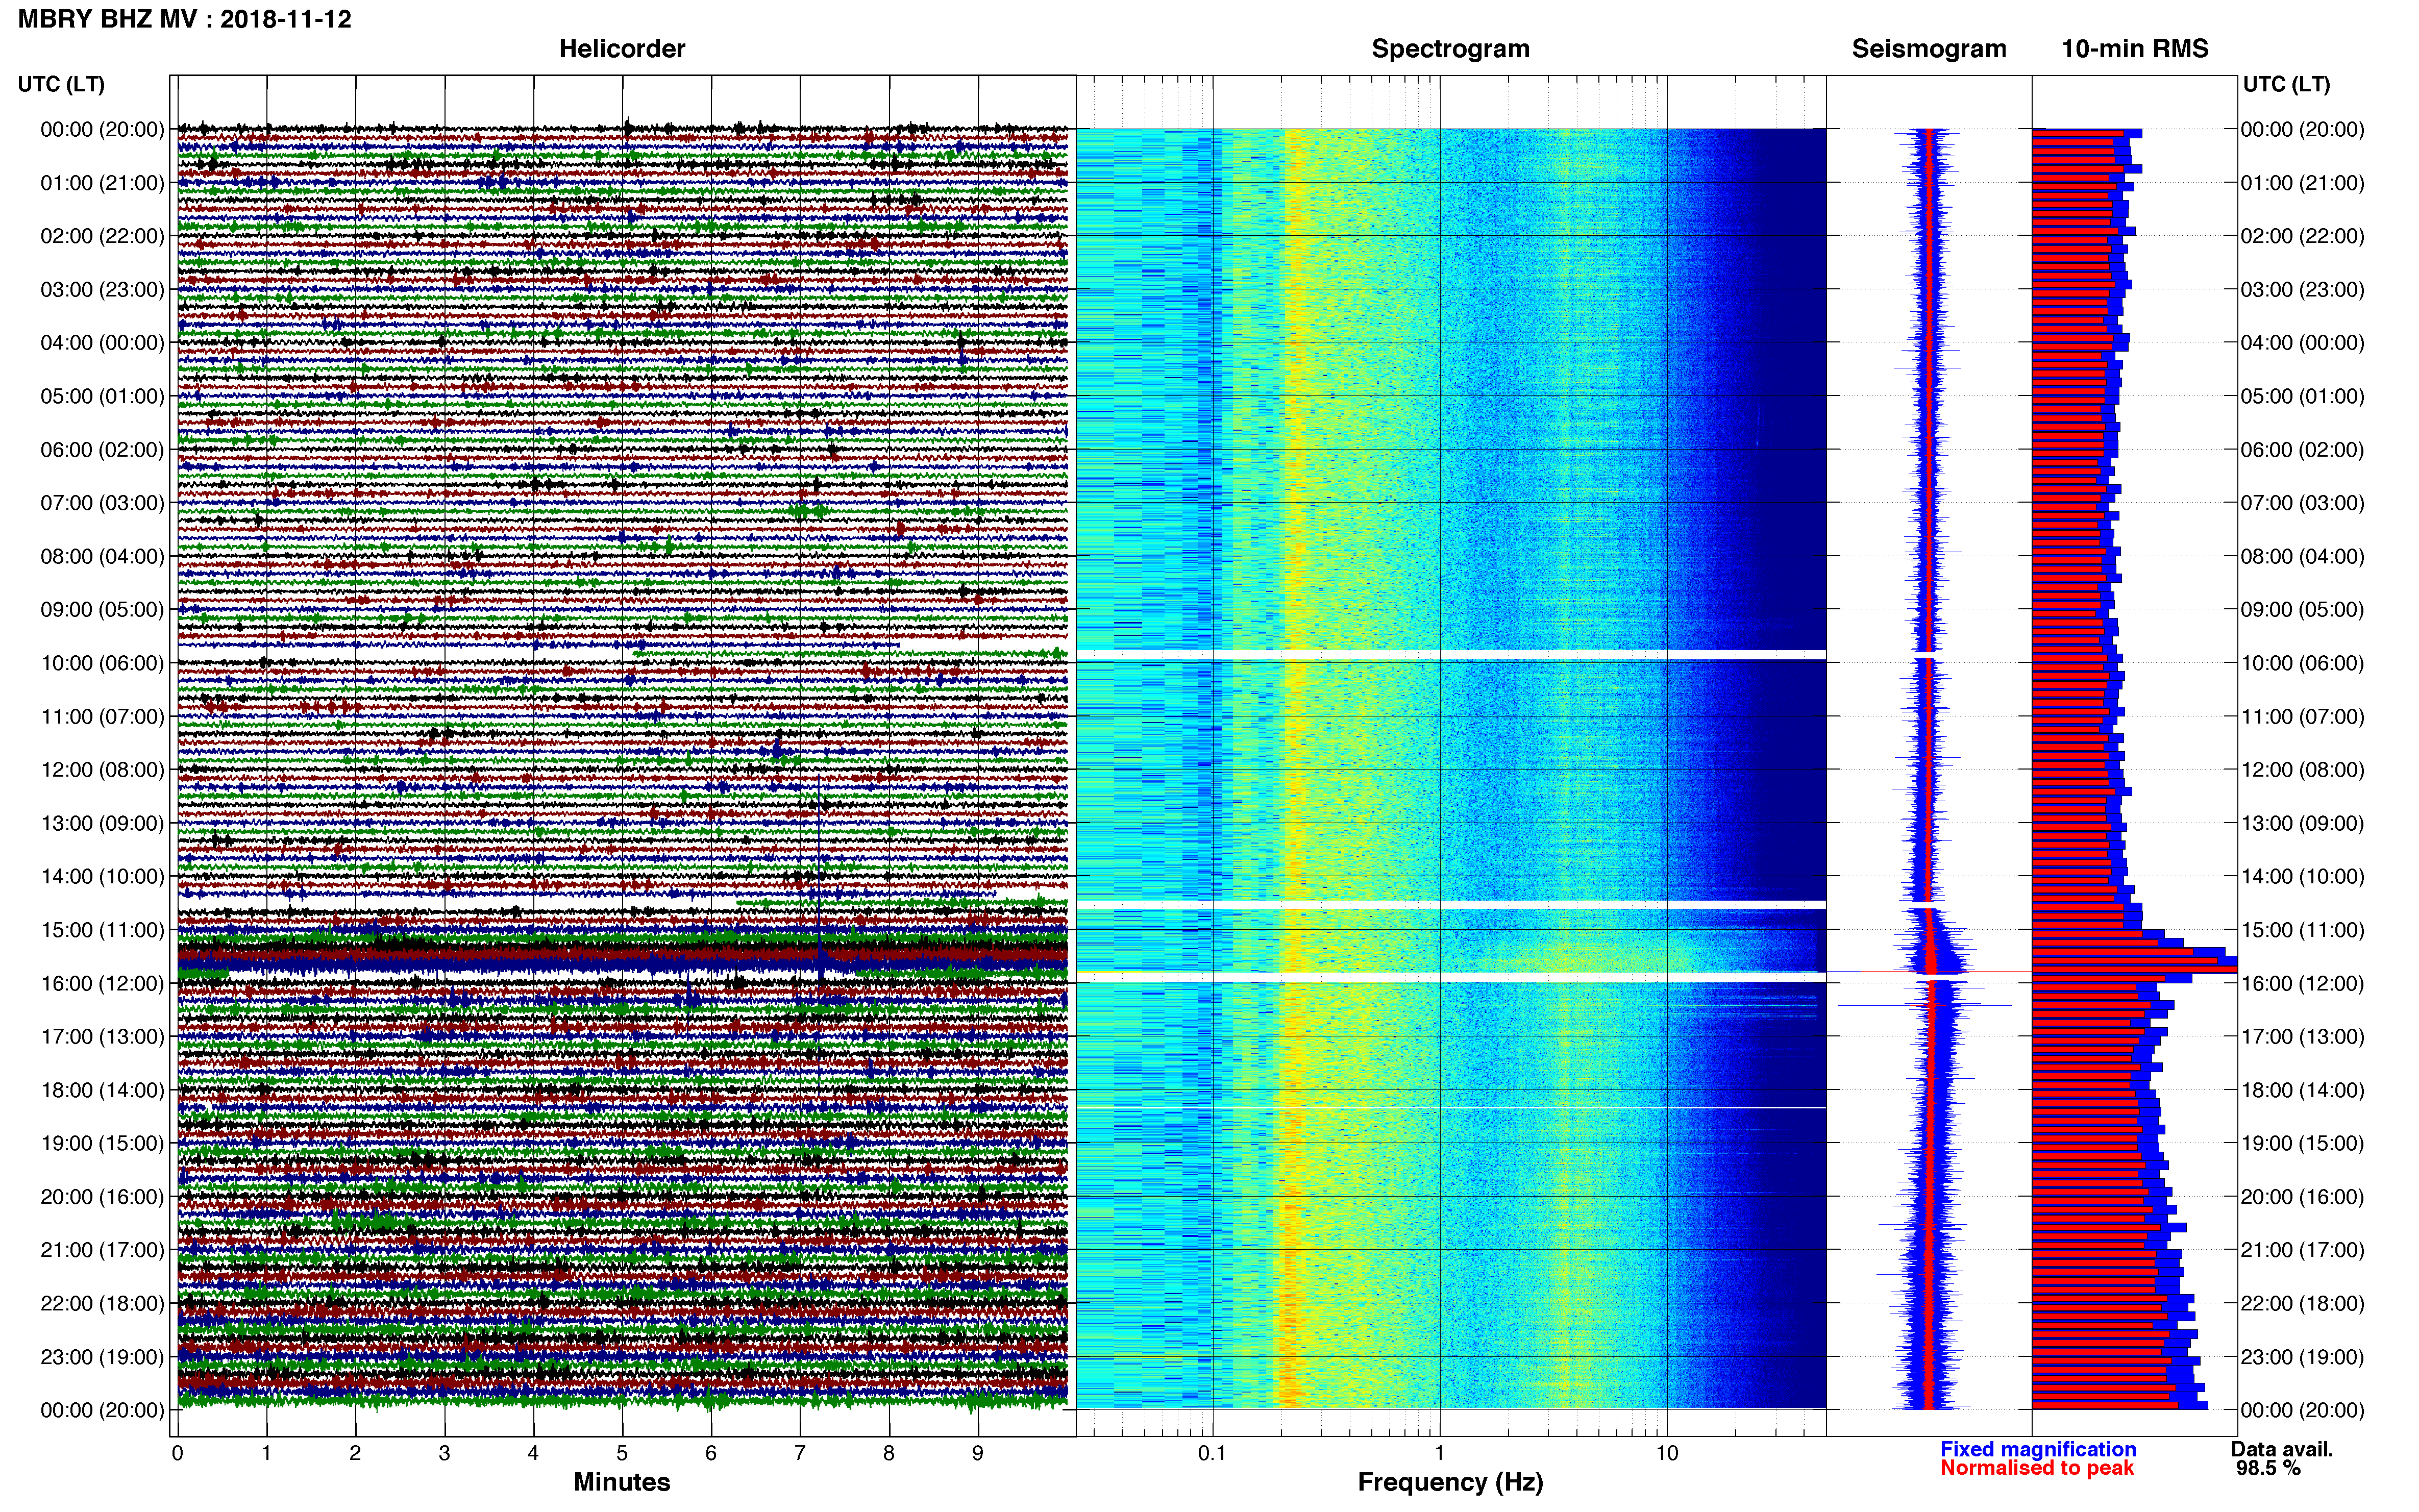
Task: Click left time label '08:00 (04:00)'
Action: coord(102,556)
